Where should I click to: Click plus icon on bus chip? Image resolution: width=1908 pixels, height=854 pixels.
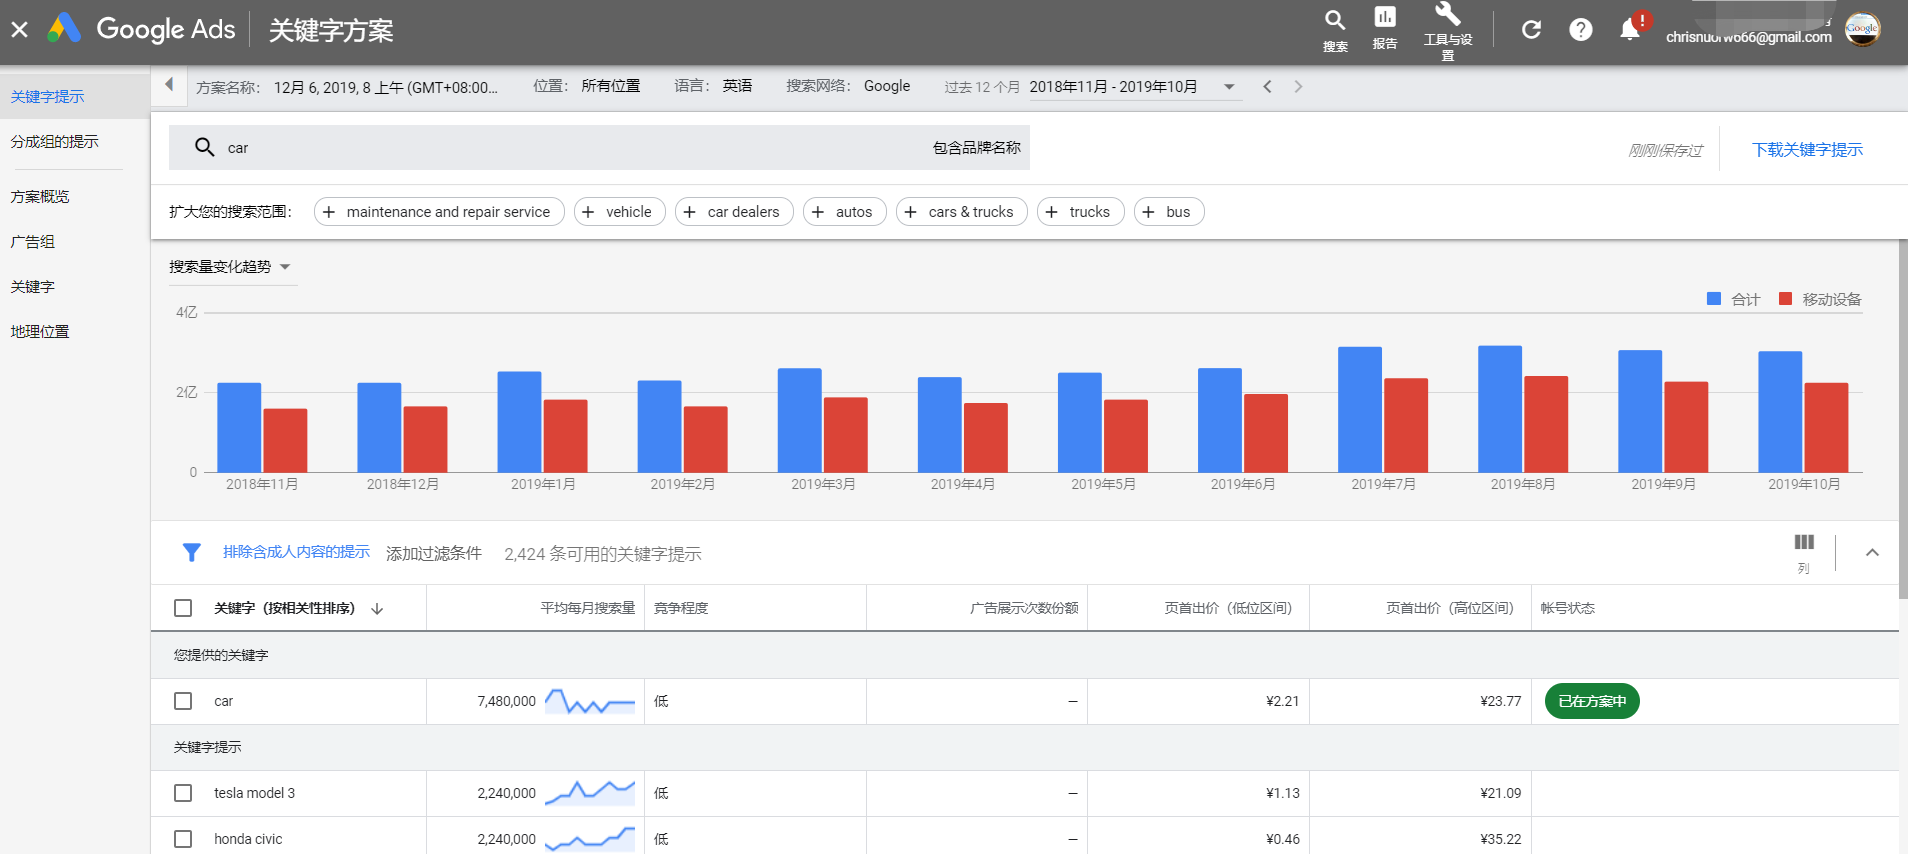[x=1149, y=212]
